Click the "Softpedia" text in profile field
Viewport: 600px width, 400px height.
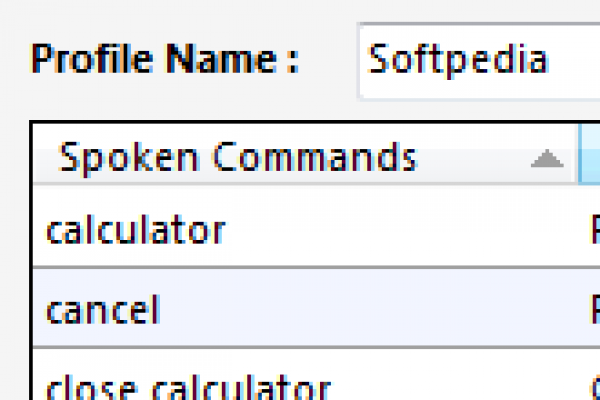point(458,59)
